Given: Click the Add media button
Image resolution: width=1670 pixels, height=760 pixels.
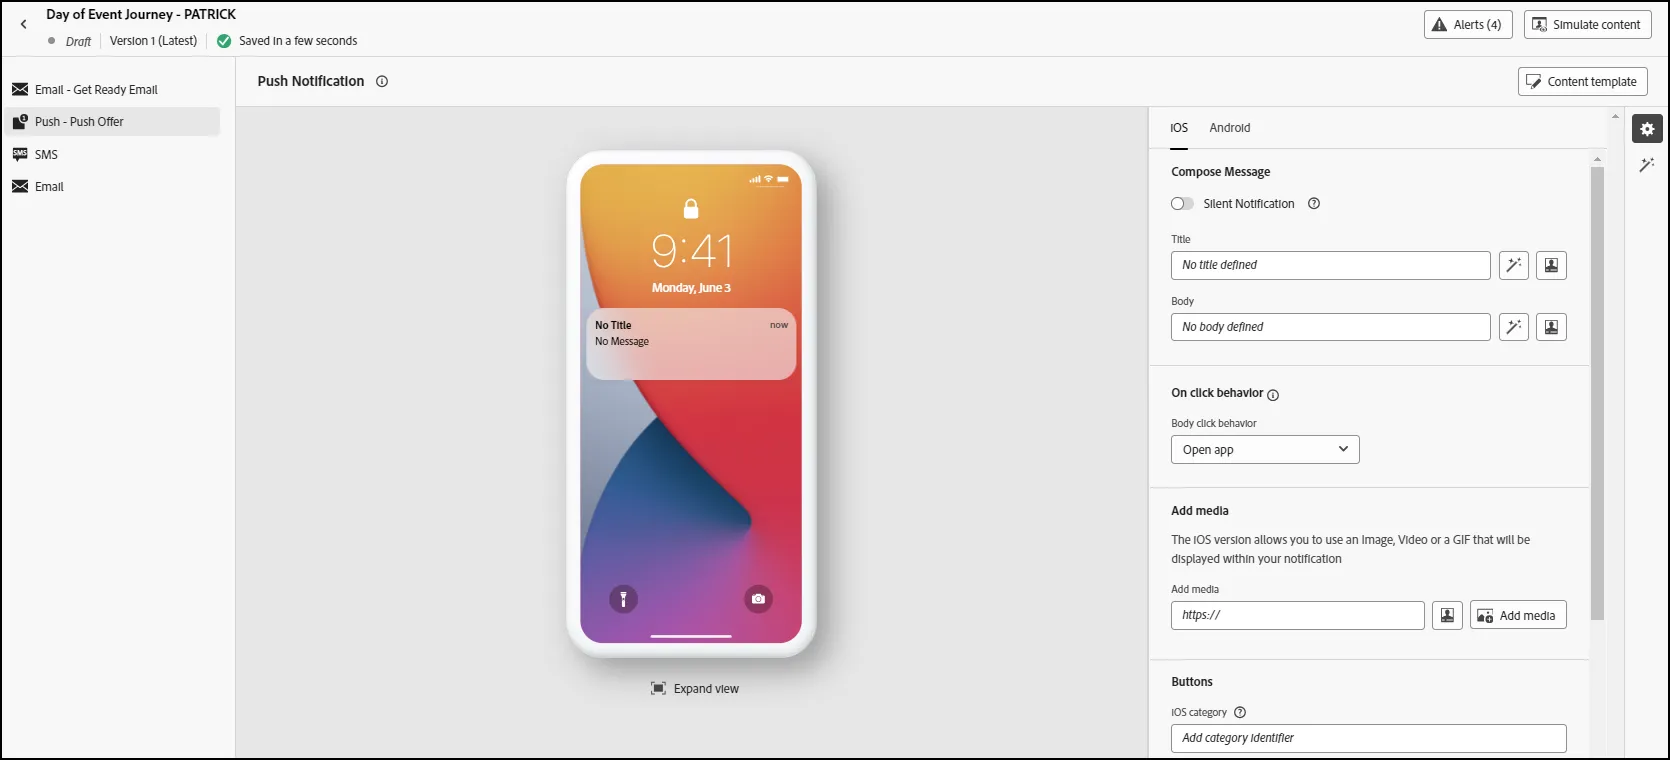Looking at the screenshot, I should [1518, 616].
